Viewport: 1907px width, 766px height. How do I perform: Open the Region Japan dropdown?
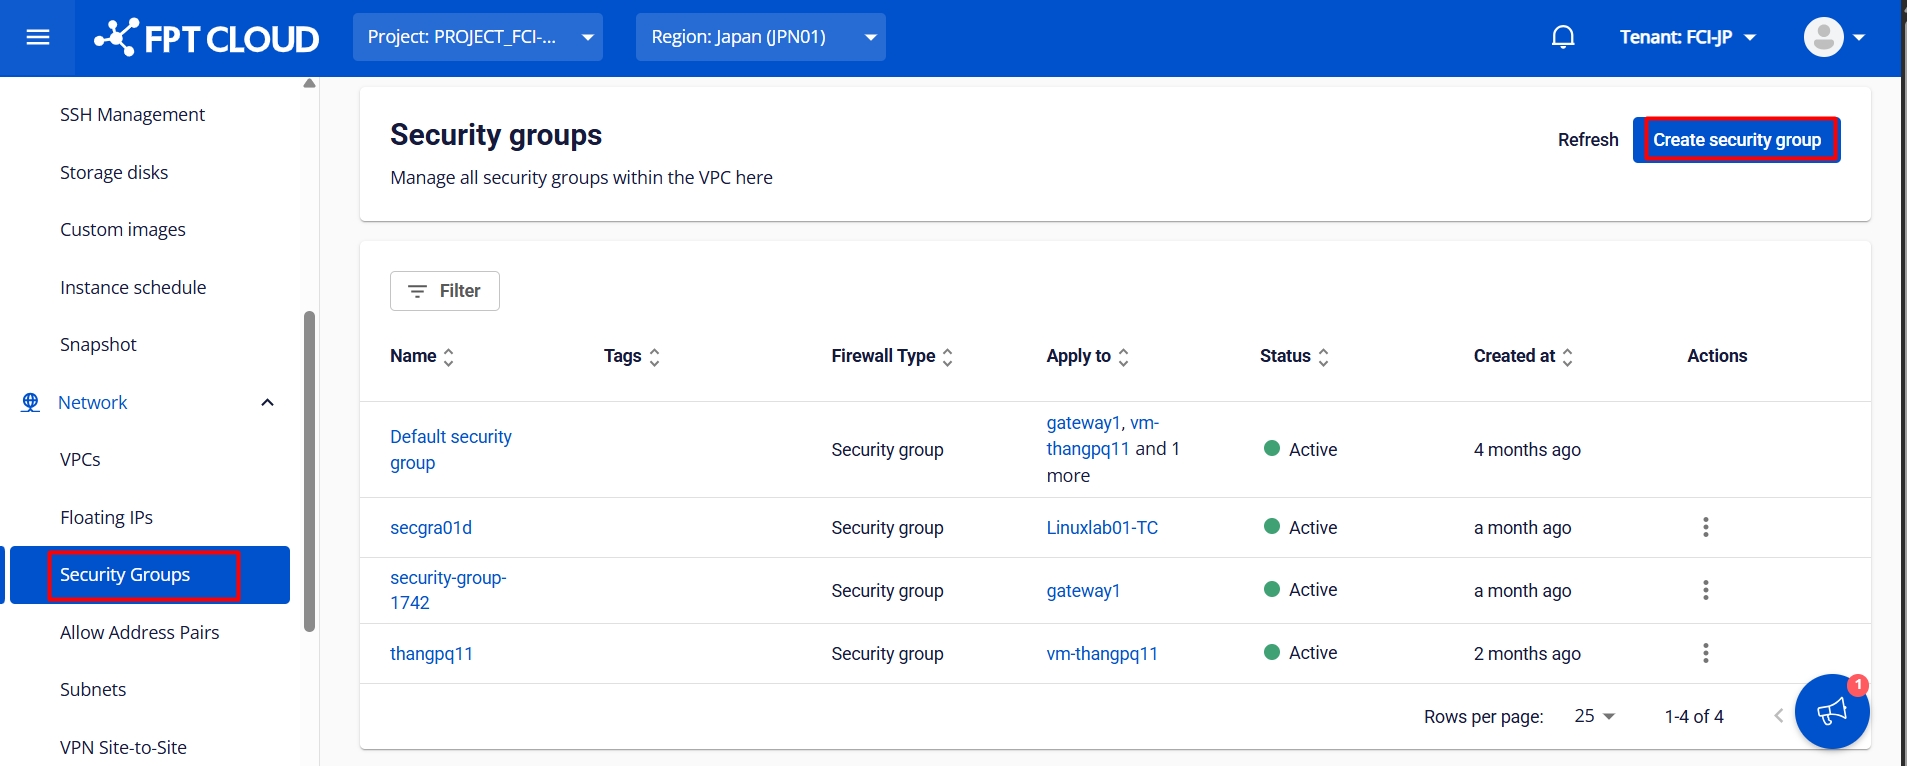pyautogui.click(x=760, y=37)
